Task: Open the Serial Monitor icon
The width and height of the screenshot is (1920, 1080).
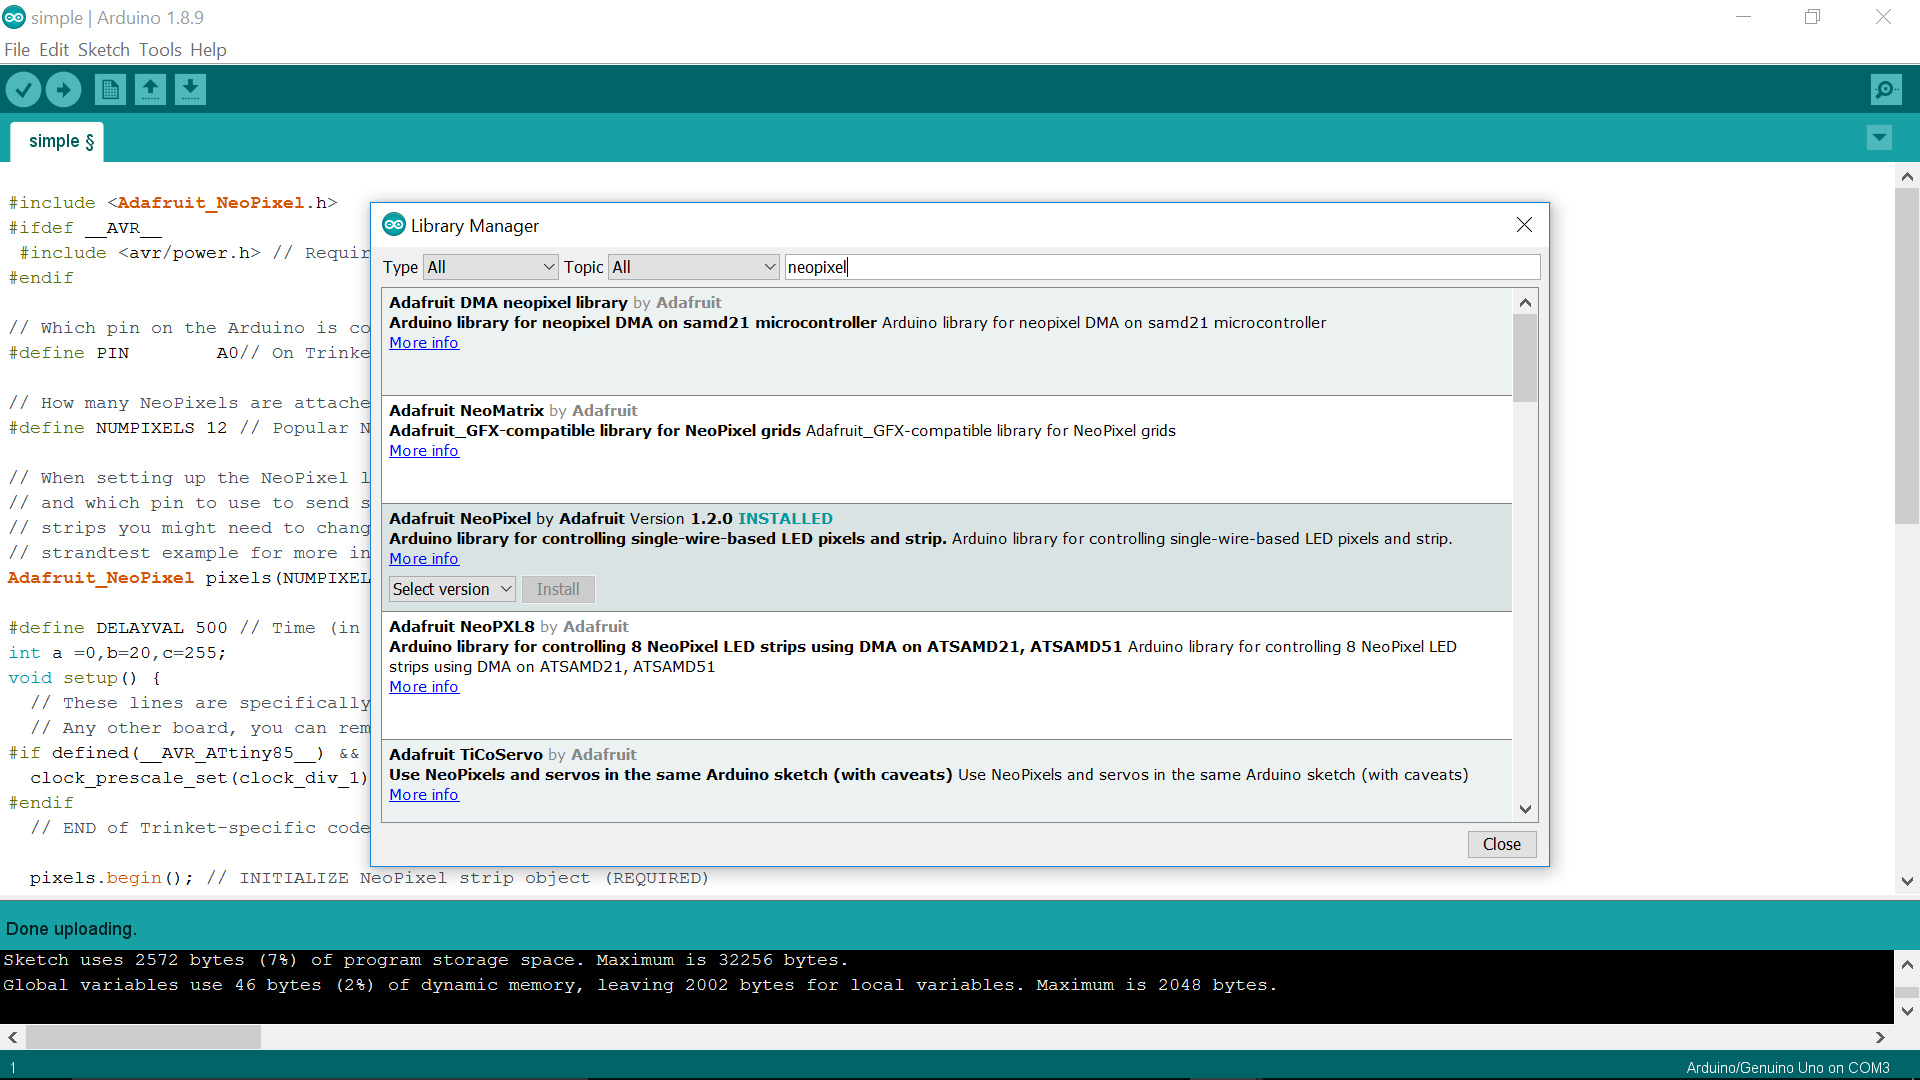Action: (1885, 90)
